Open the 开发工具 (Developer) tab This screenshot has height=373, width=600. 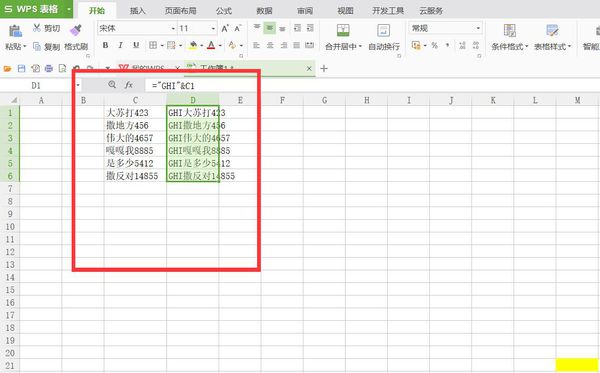tap(388, 10)
